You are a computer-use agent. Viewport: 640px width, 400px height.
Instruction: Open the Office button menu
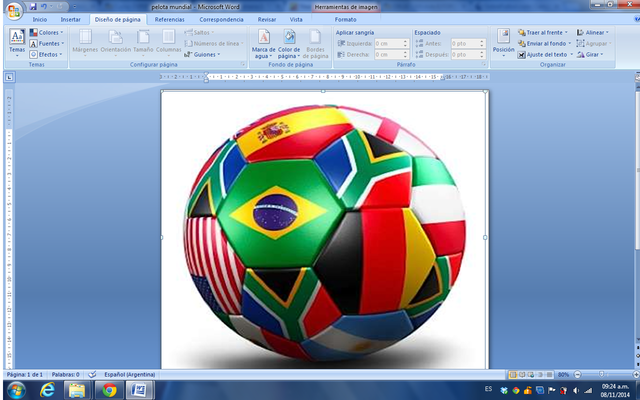(14, 11)
